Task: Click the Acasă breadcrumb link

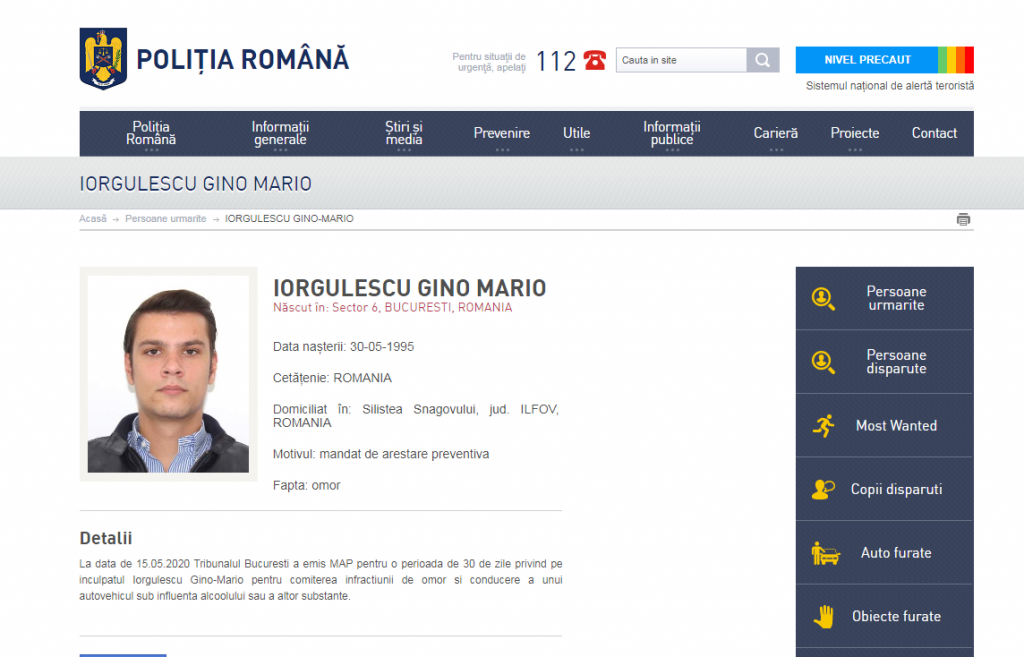Action: point(93,219)
